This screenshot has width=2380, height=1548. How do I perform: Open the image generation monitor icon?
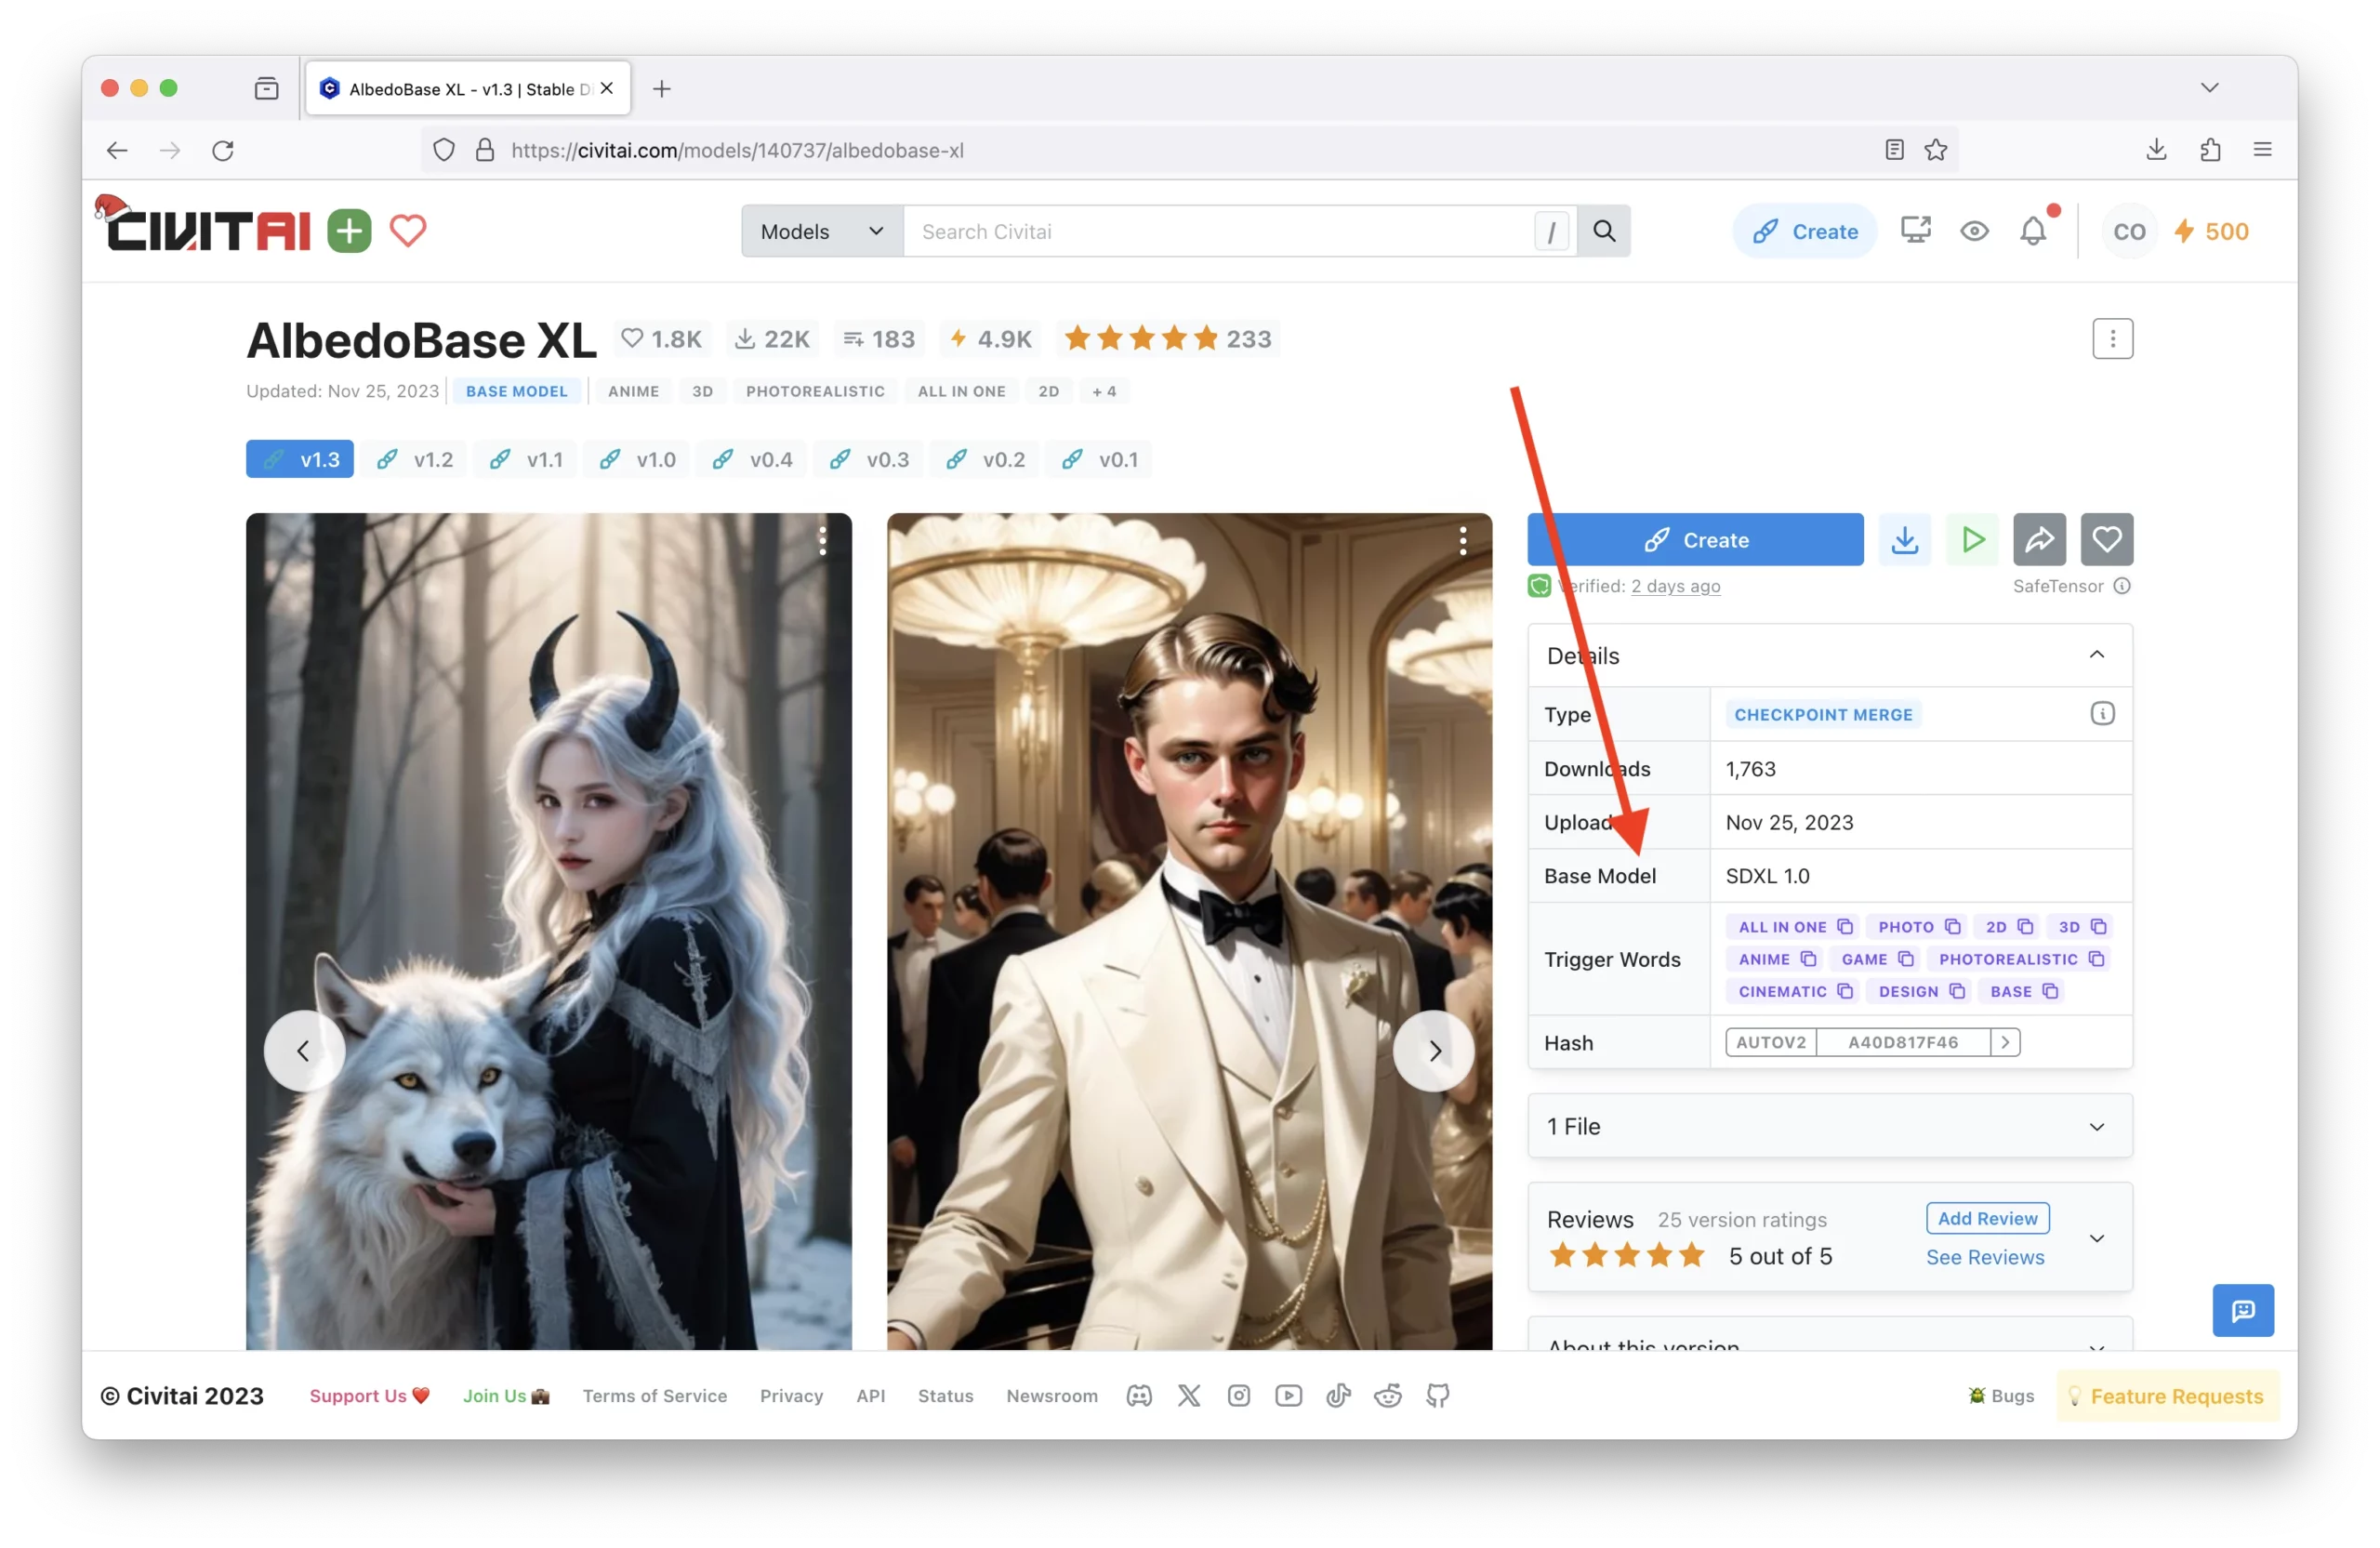[x=1915, y=231]
